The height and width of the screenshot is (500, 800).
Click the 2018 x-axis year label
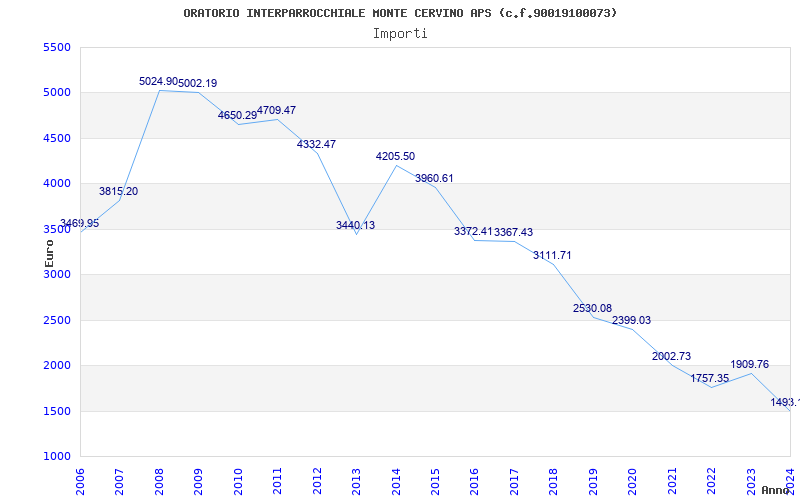[x=553, y=482]
